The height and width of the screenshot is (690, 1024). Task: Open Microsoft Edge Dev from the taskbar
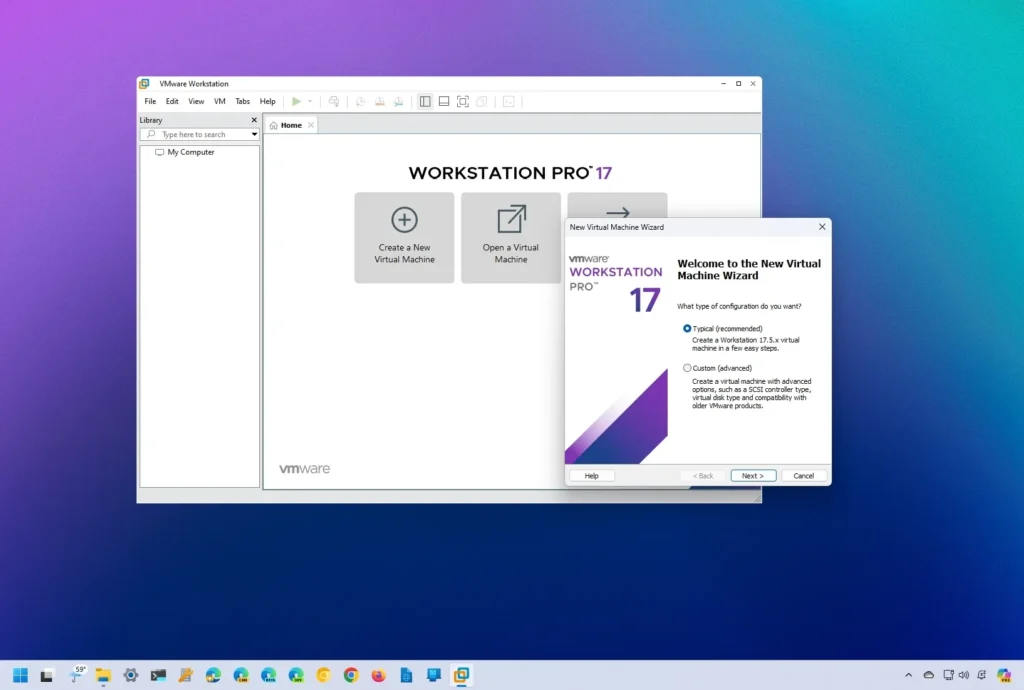tap(296, 675)
